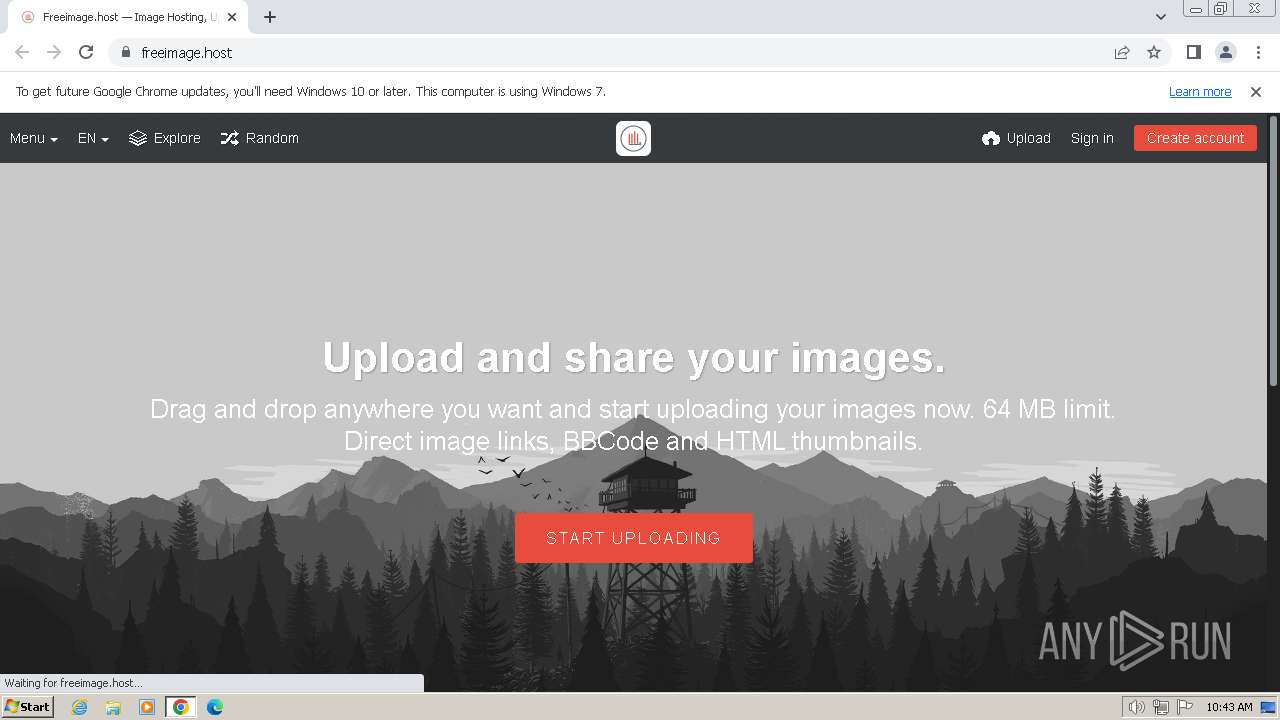Open Windows Media Player from the taskbar

tap(147, 707)
